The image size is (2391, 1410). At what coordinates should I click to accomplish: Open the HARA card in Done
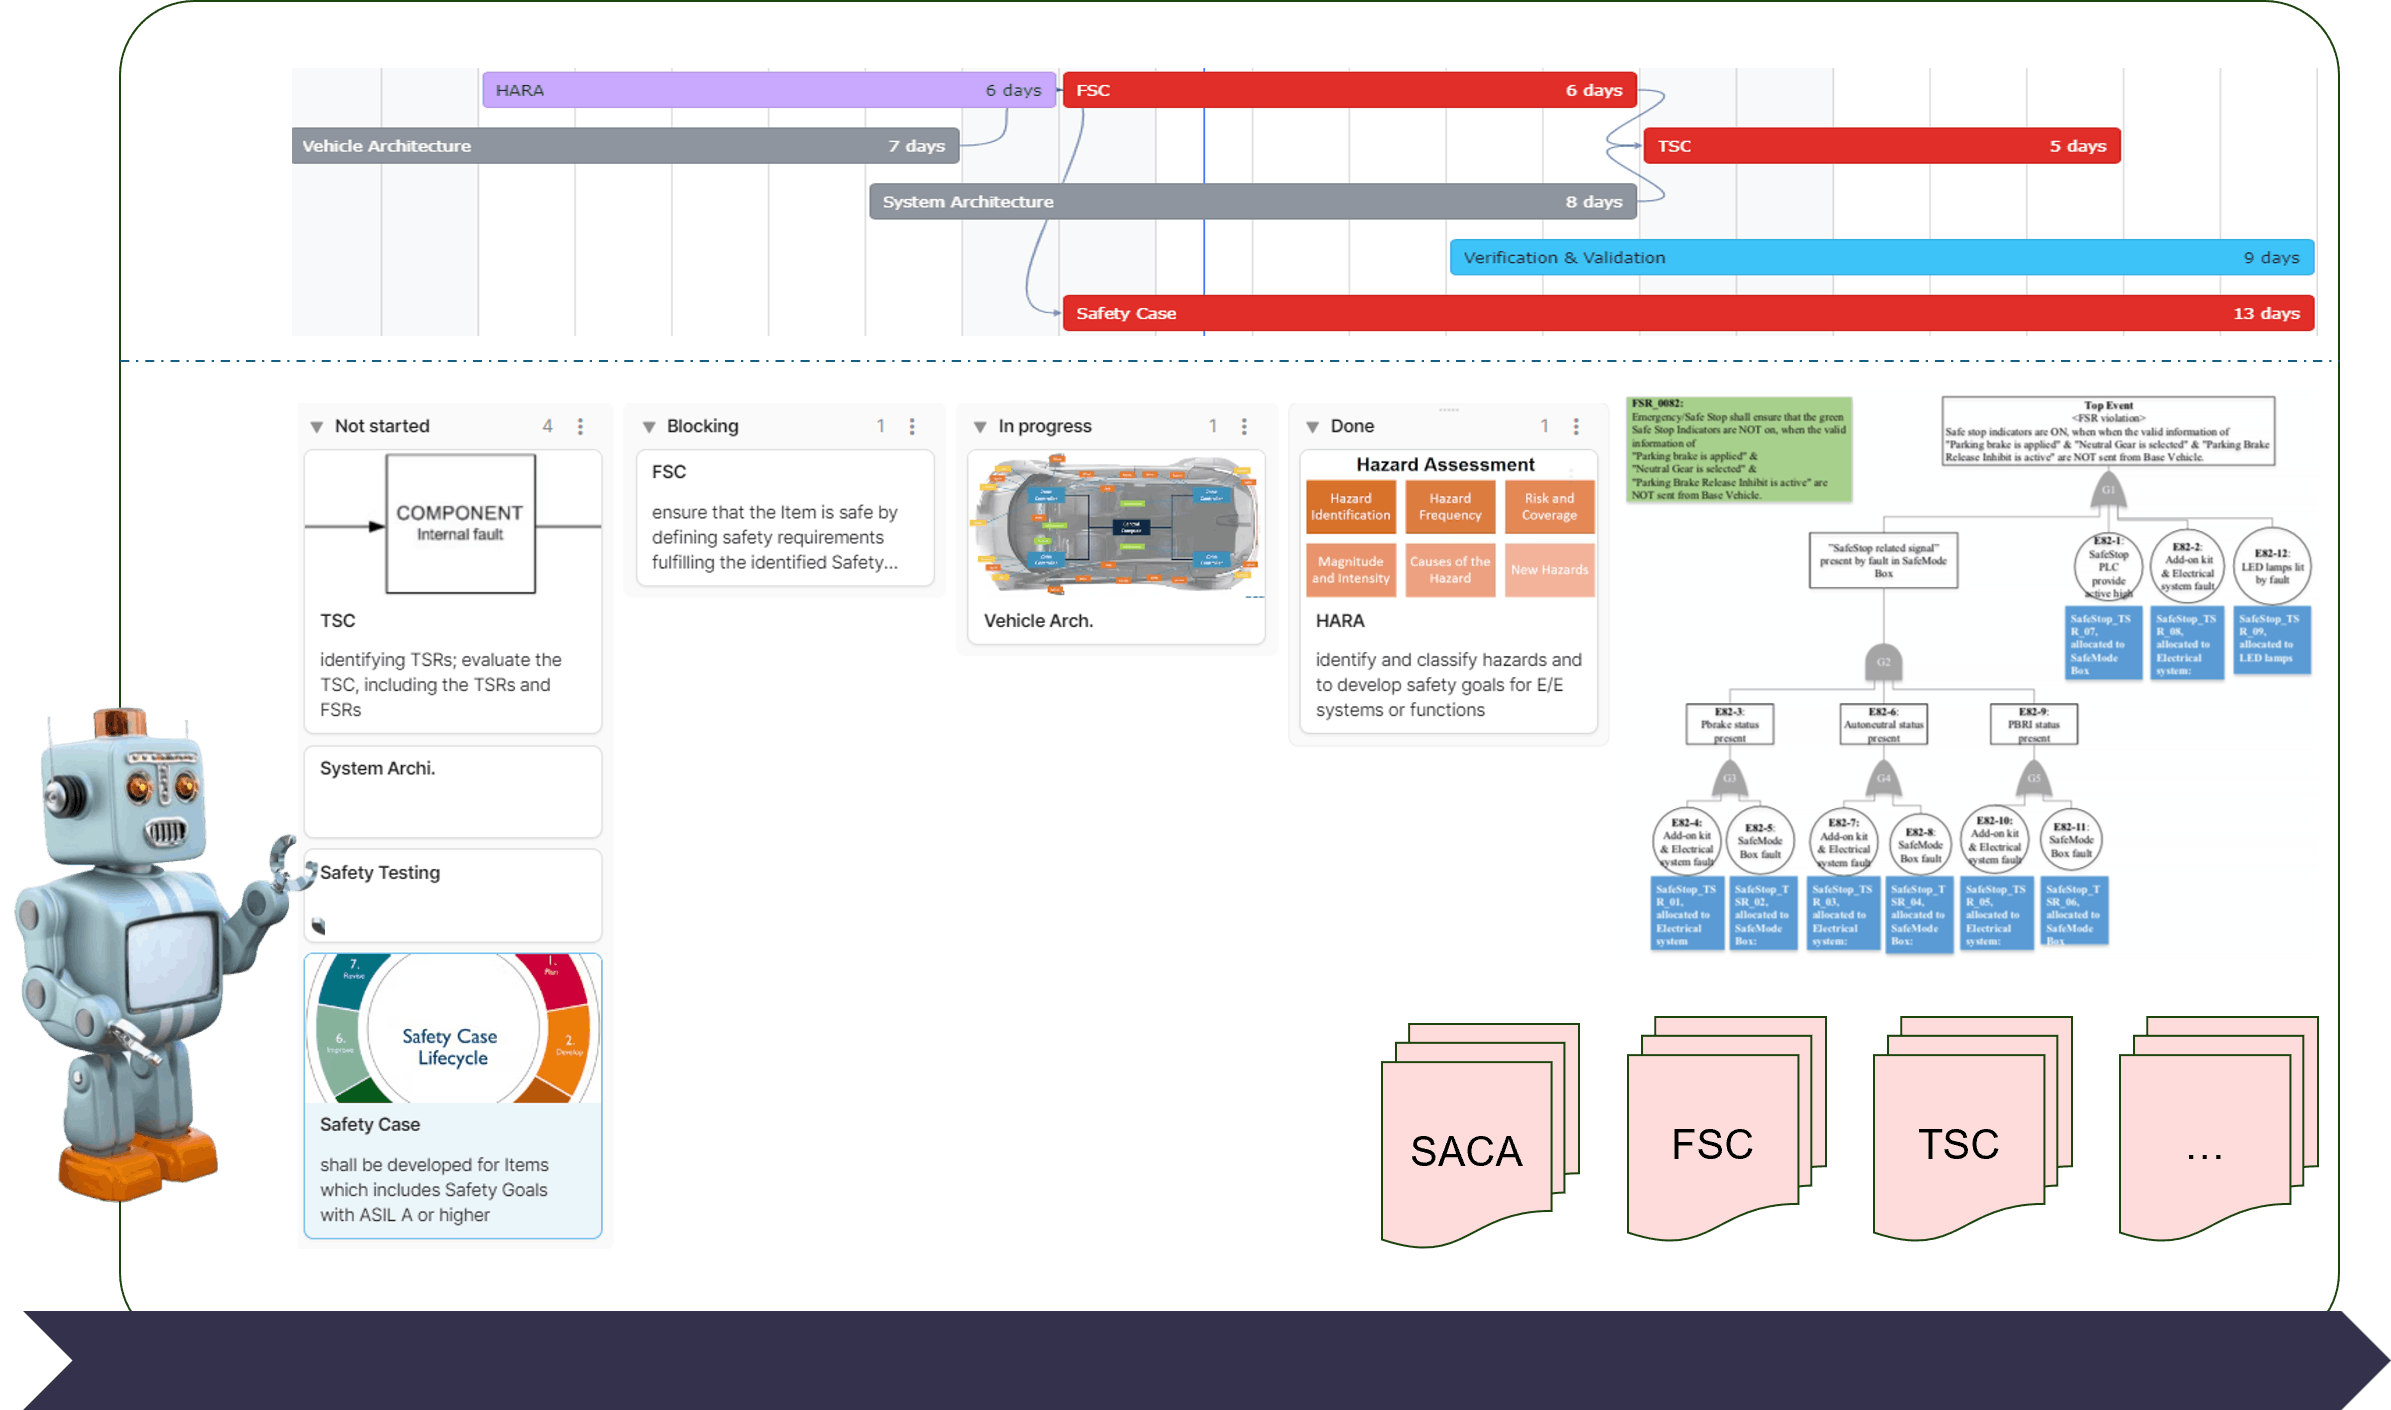point(1449,591)
